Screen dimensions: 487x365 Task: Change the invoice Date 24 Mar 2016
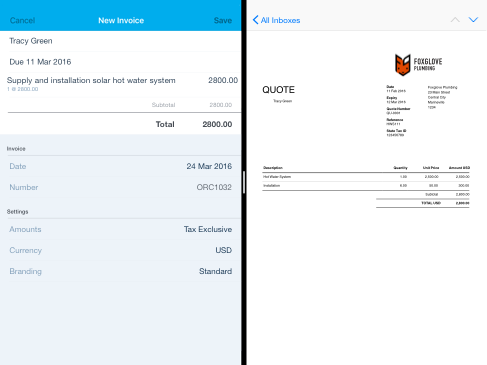[121, 166]
